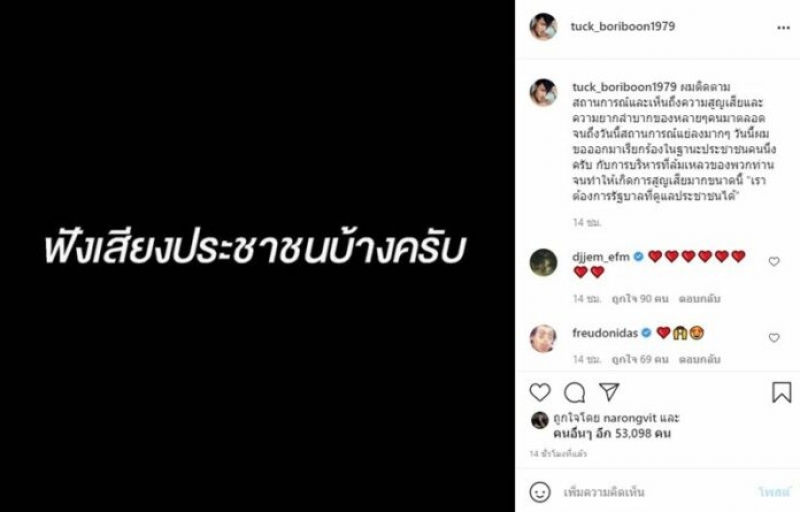Open the comment bubble icon
The width and height of the screenshot is (800, 512).
pyautogui.click(x=574, y=392)
